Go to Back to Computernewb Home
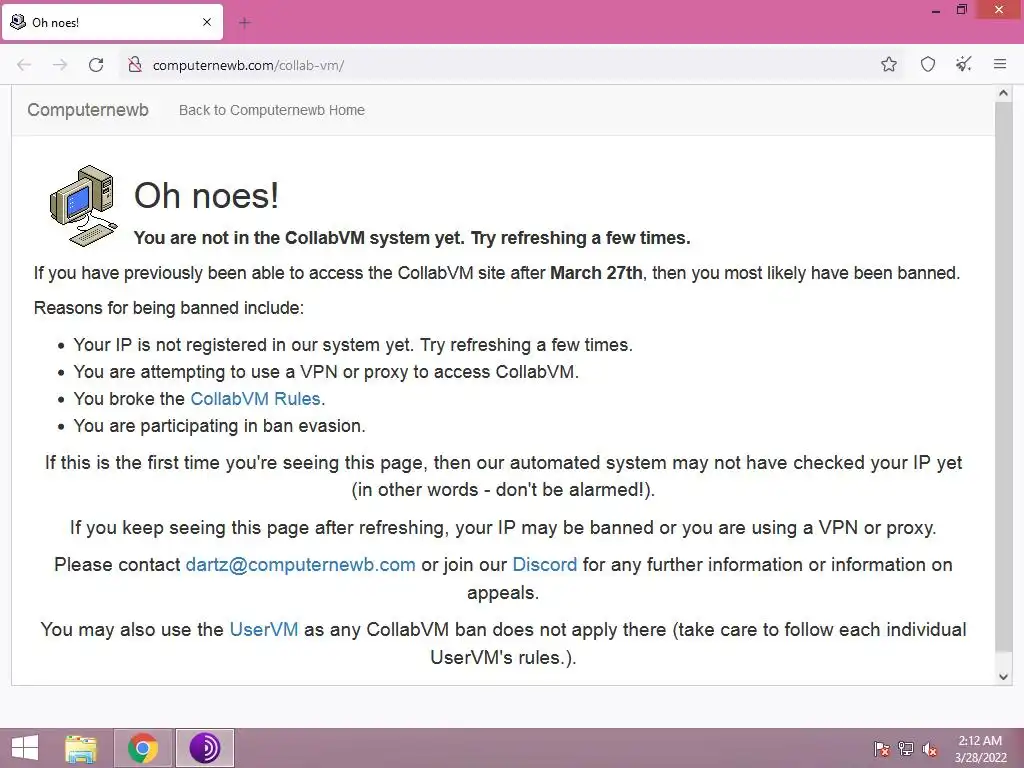 click(272, 110)
